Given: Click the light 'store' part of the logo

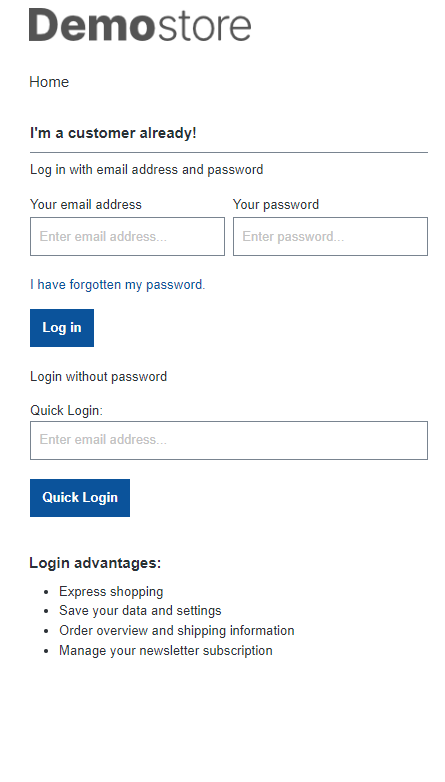Looking at the screenshot, I should [204, 27].
